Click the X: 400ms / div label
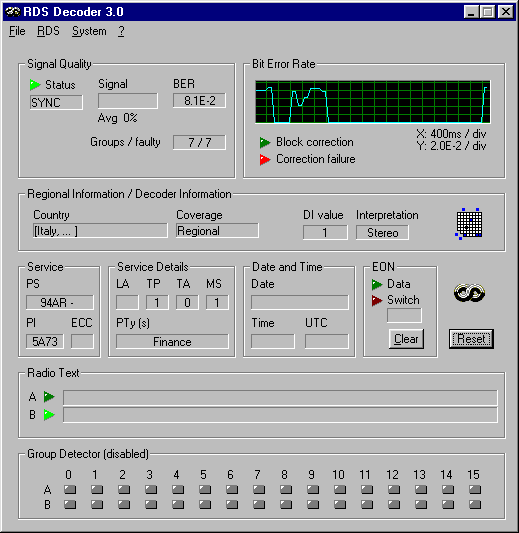519x533 pixels. point(451,134)
